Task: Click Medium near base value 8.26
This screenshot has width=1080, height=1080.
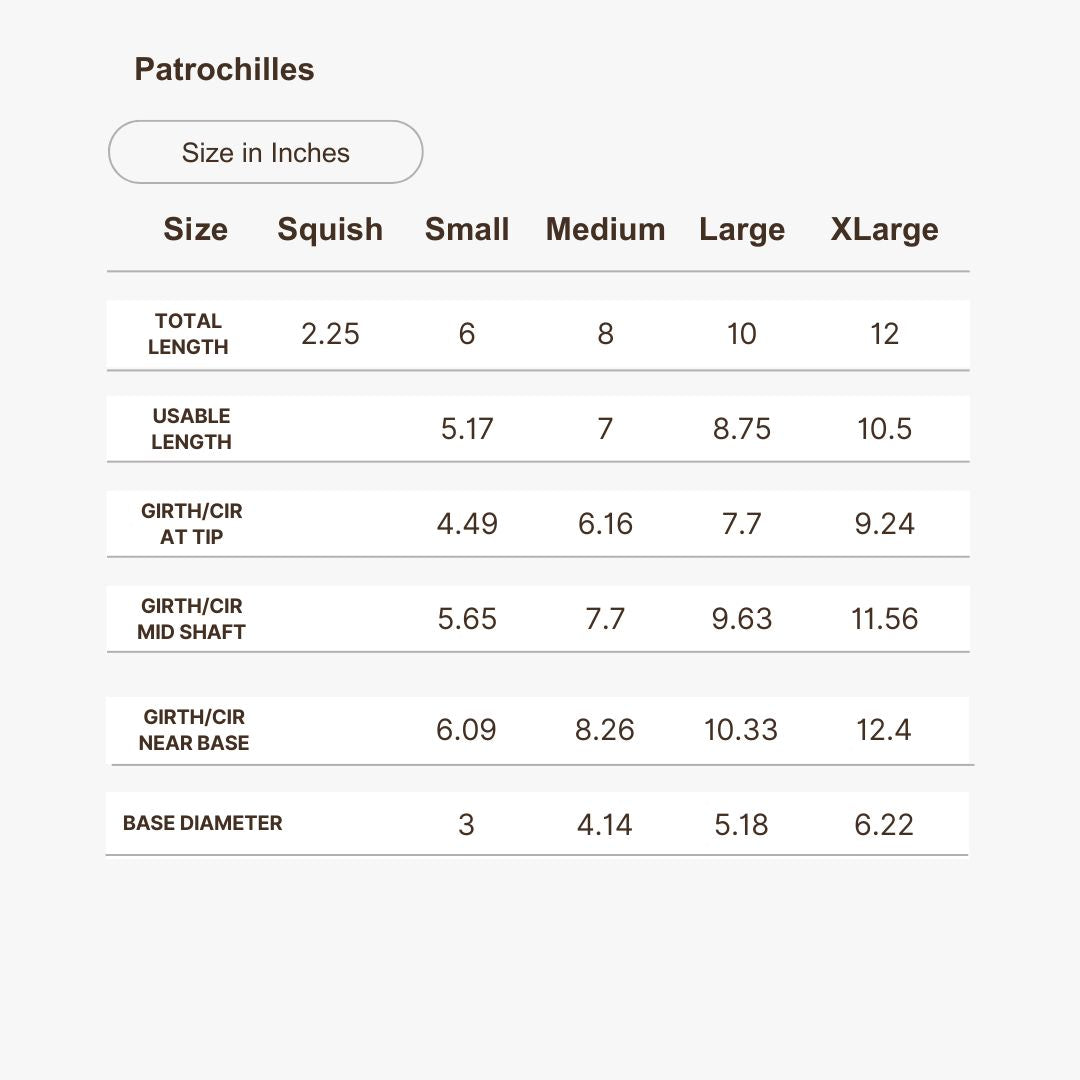Action: pos(605,729)
